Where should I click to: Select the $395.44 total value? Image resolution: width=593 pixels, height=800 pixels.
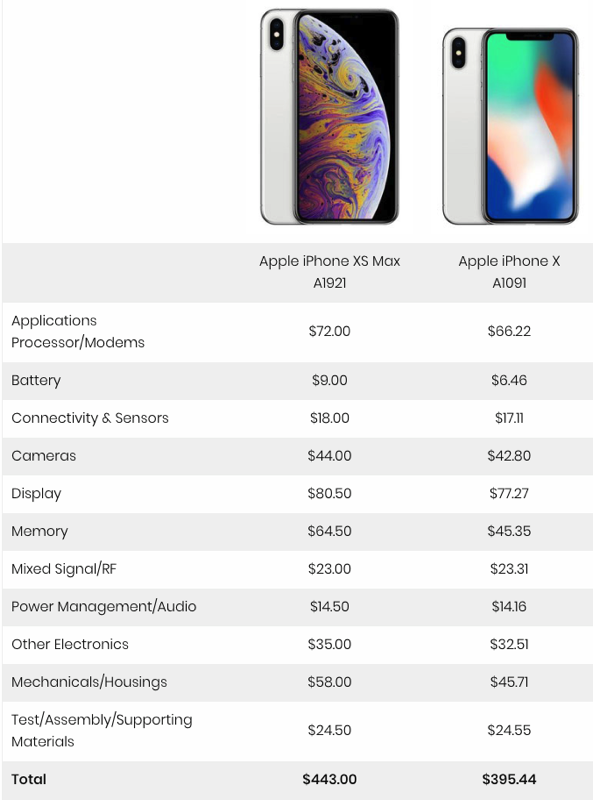(x=509, y=779)
